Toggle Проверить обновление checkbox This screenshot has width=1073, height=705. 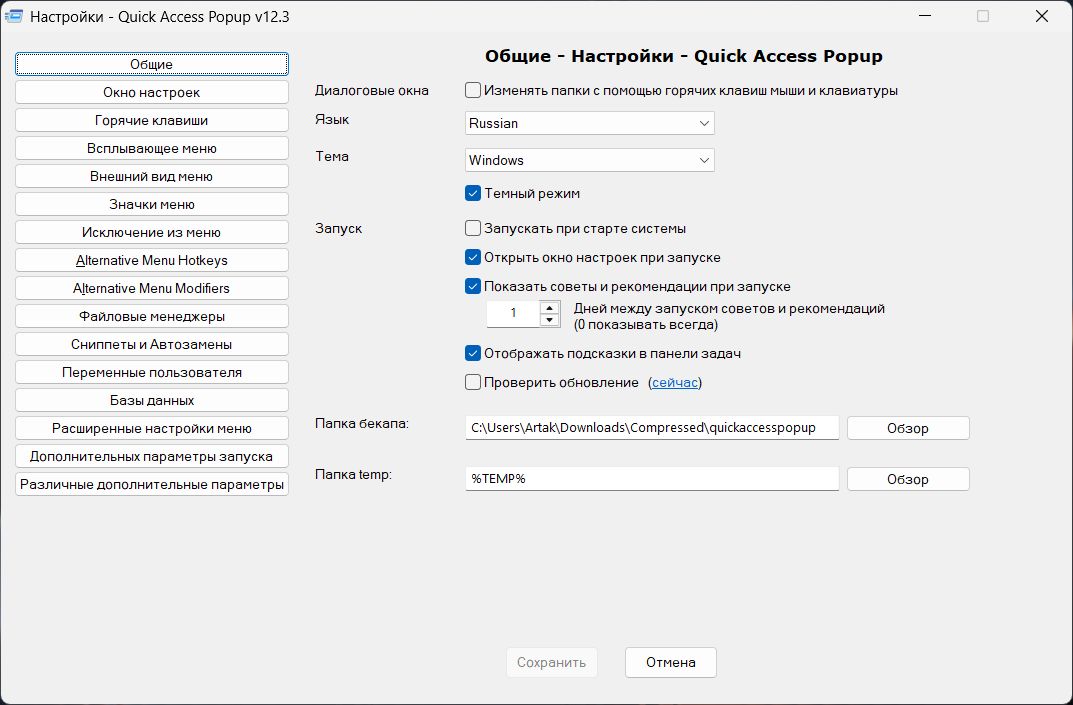point(473,382)
